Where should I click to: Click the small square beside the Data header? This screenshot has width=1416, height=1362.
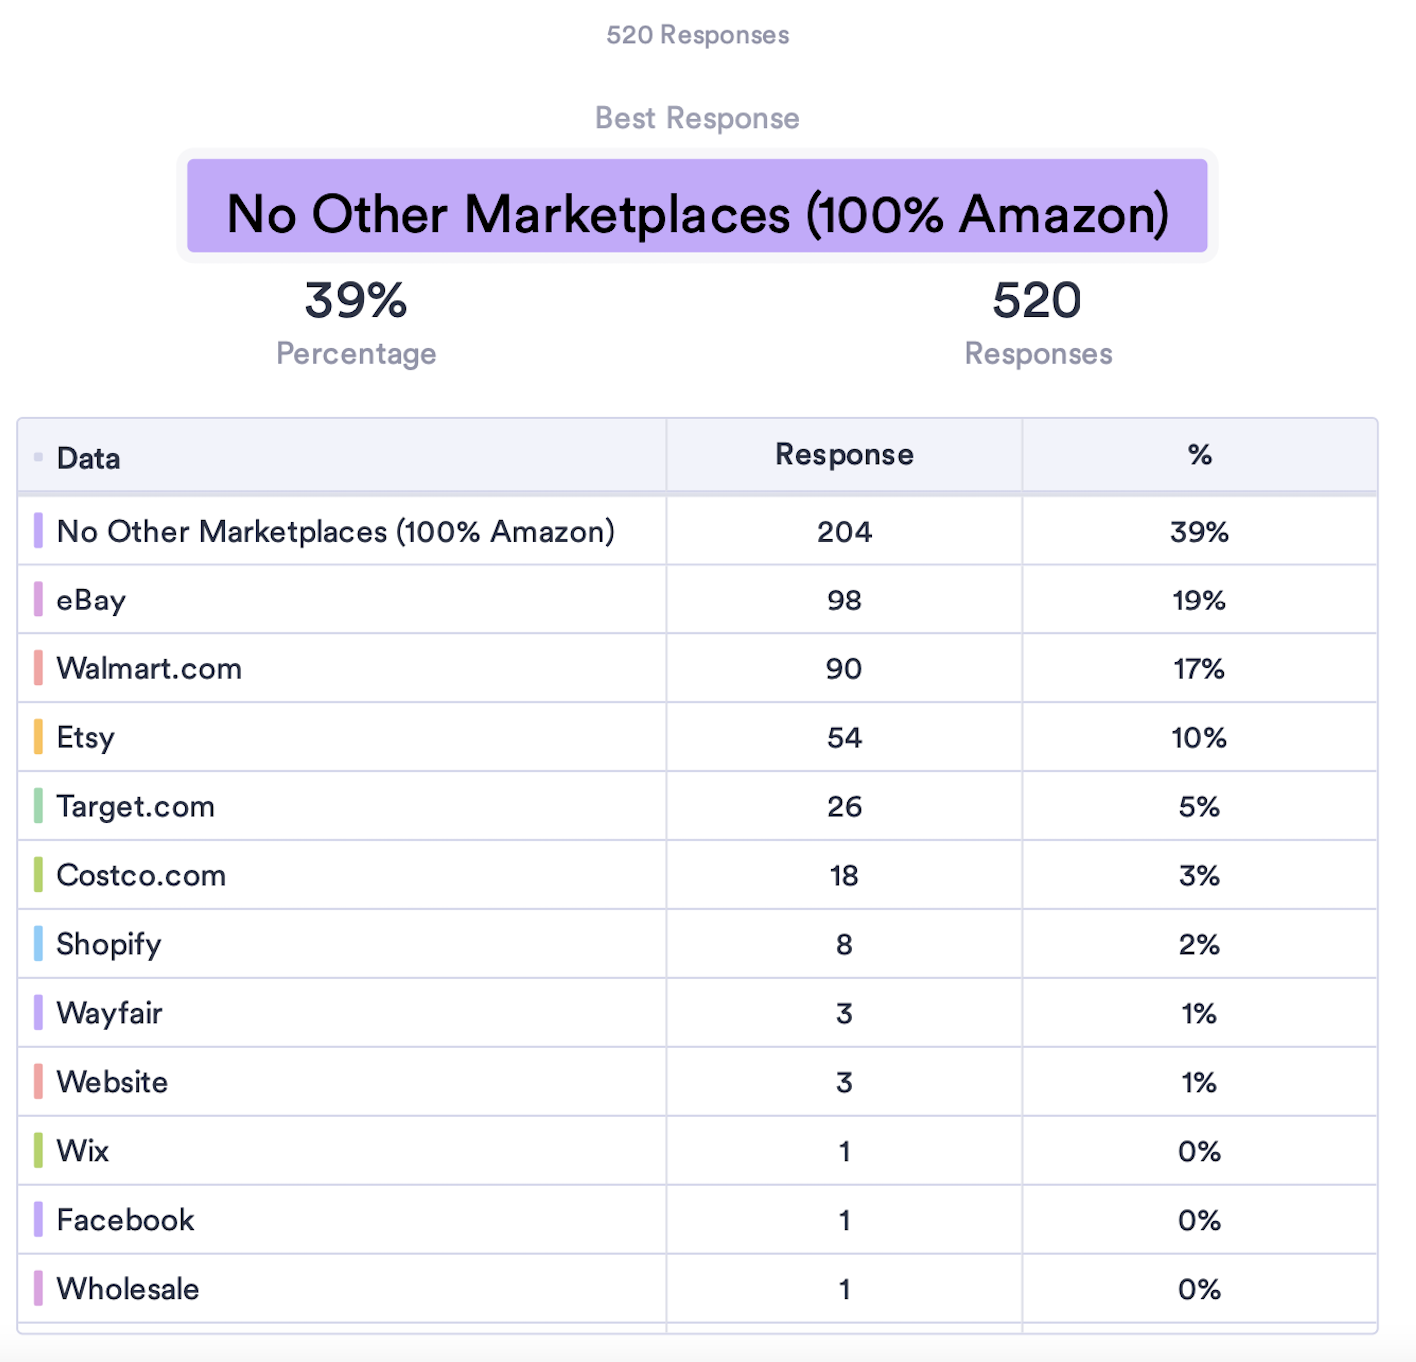[x=38, y=457]
